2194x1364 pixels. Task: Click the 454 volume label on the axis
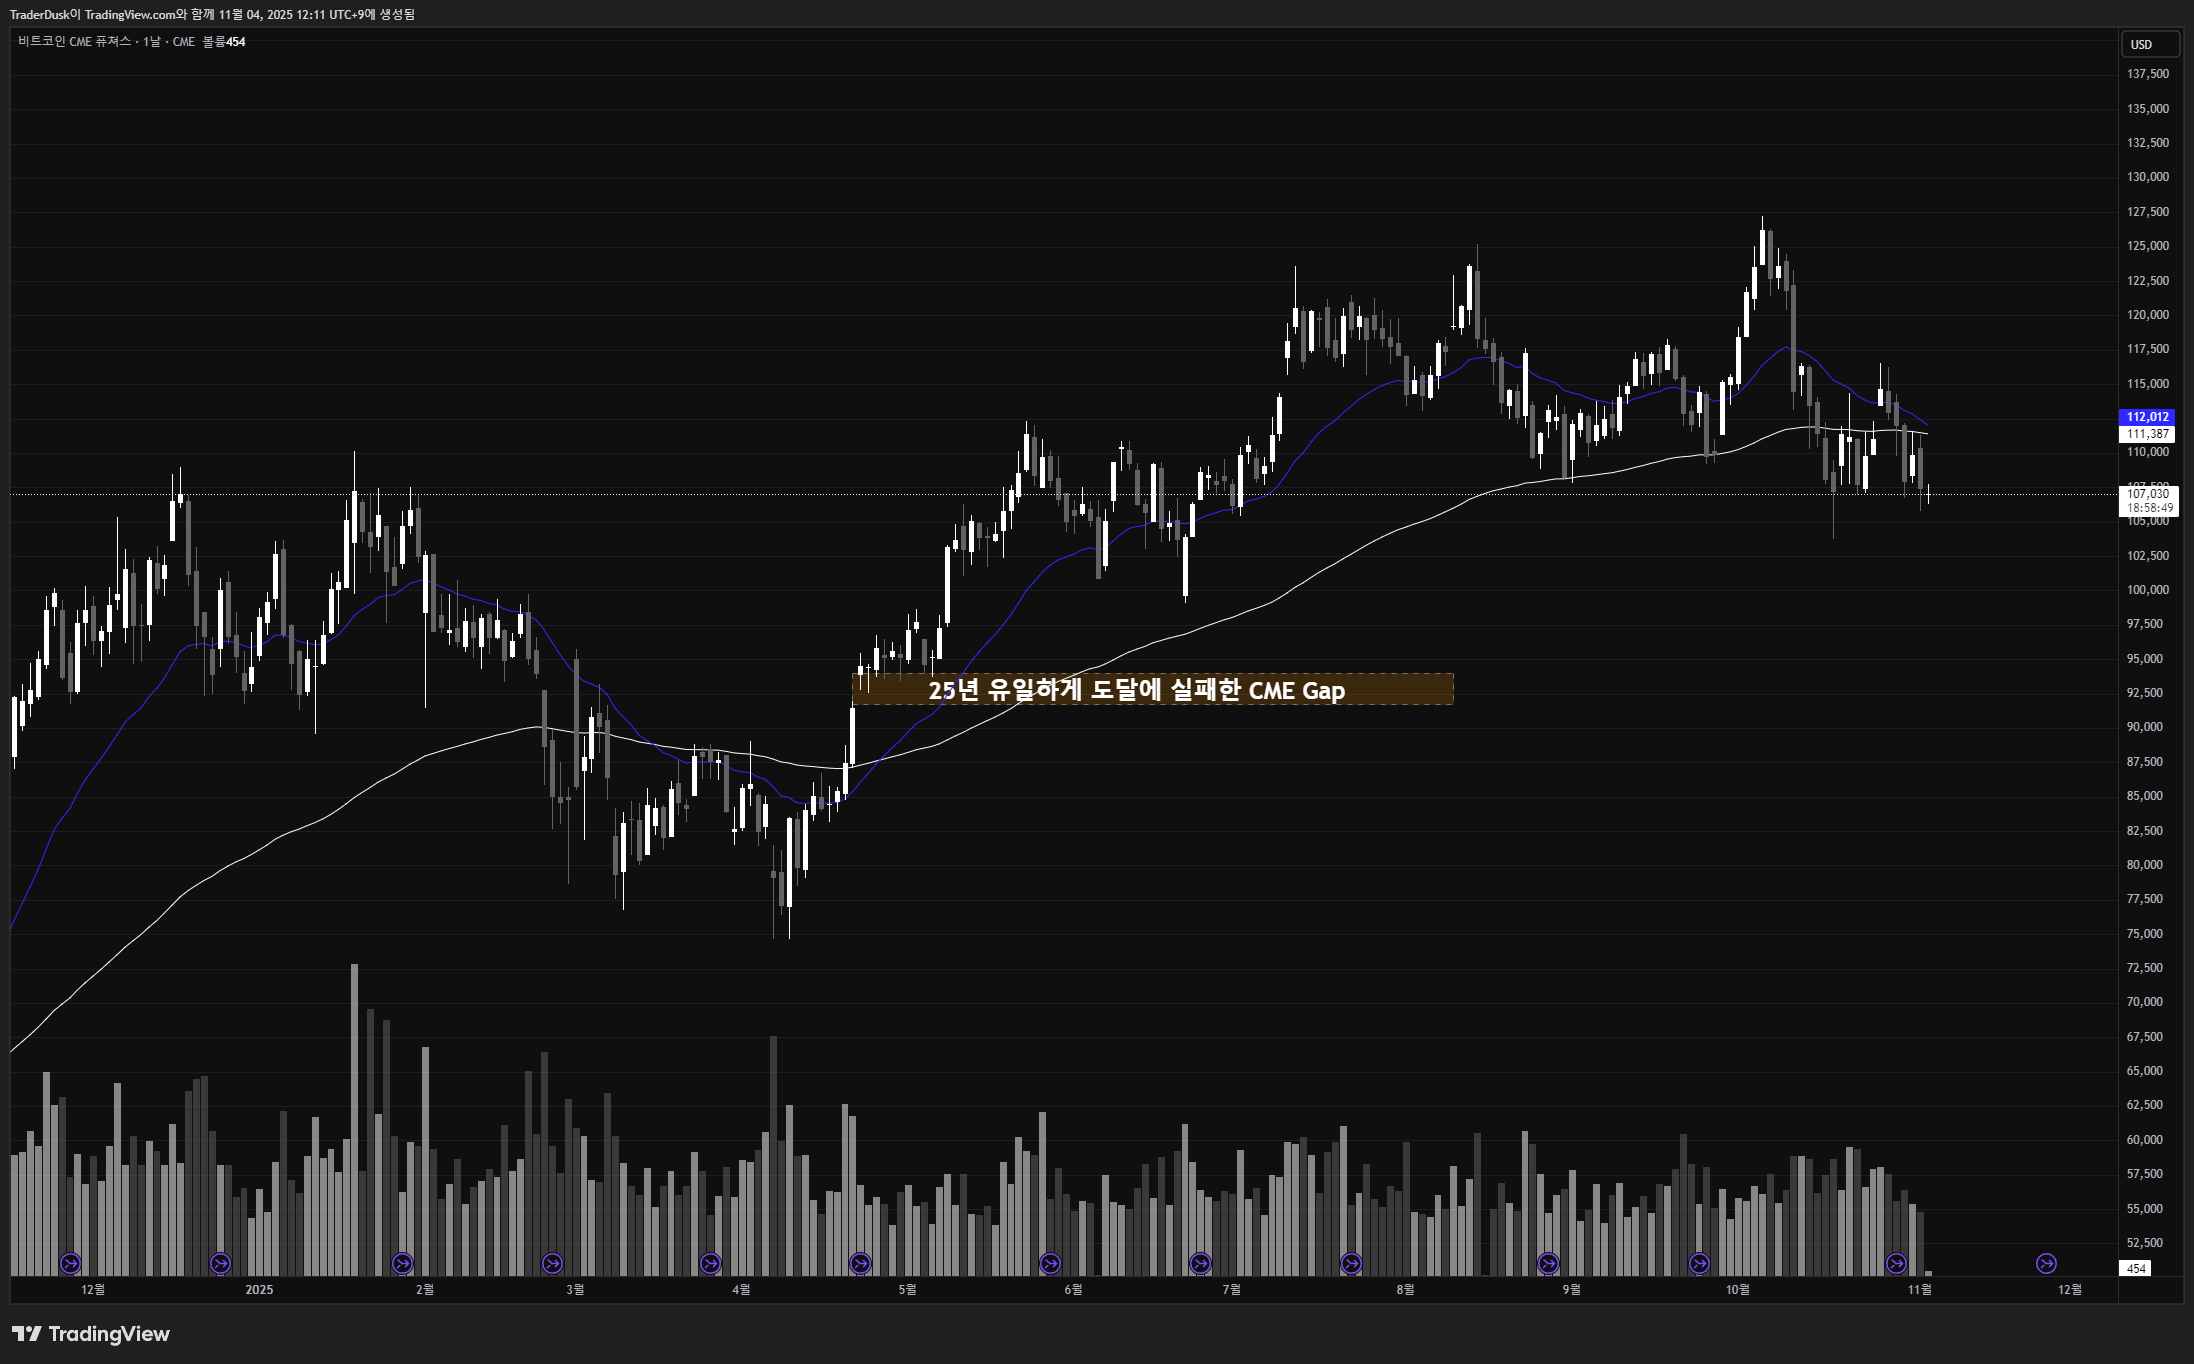pos(2136,1268)
